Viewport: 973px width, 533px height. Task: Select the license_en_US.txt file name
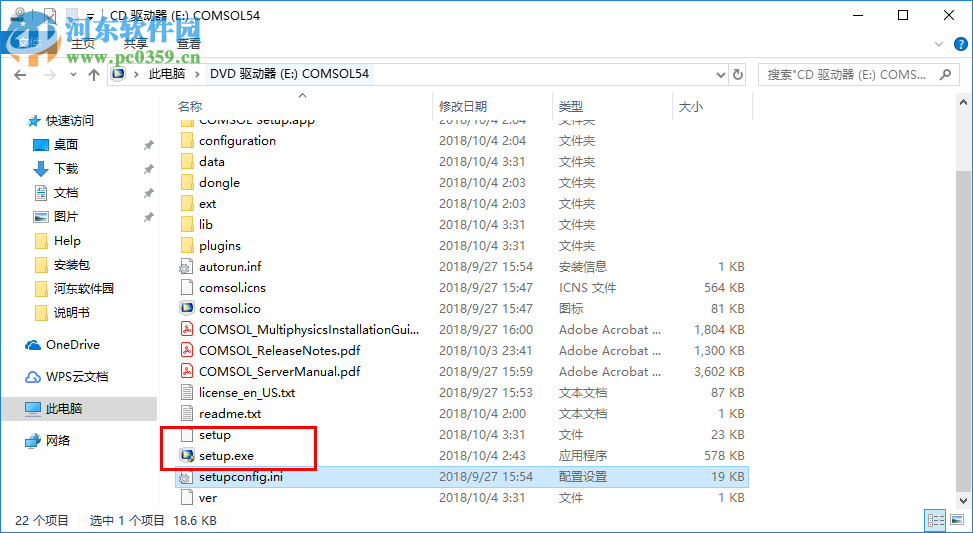(x=247, y=393)
